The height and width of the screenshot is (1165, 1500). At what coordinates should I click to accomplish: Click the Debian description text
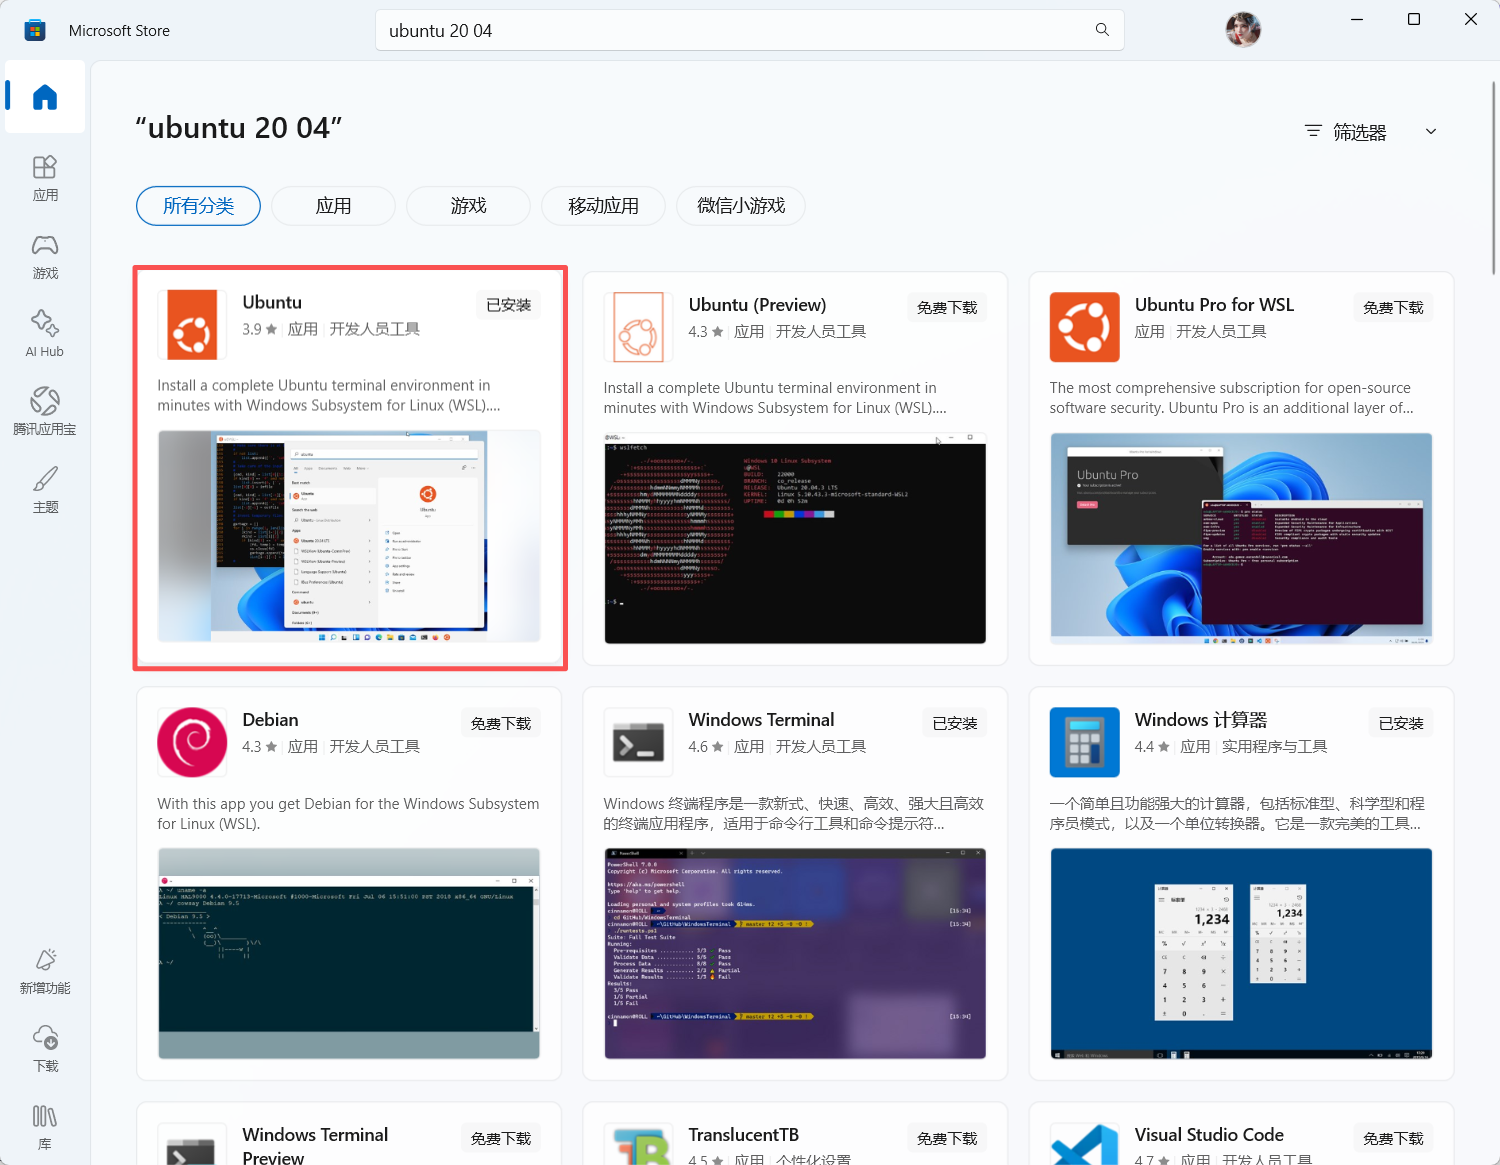pyautogui.click(x=348, y=814)
